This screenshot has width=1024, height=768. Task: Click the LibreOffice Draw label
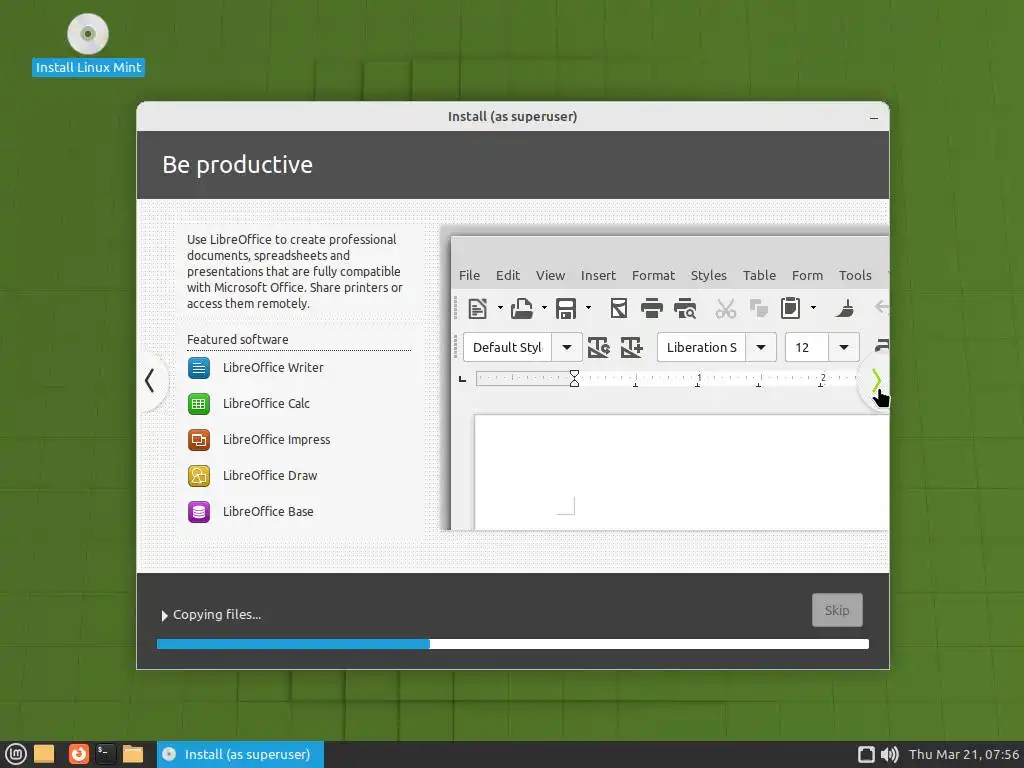click(x=270, y=475)
